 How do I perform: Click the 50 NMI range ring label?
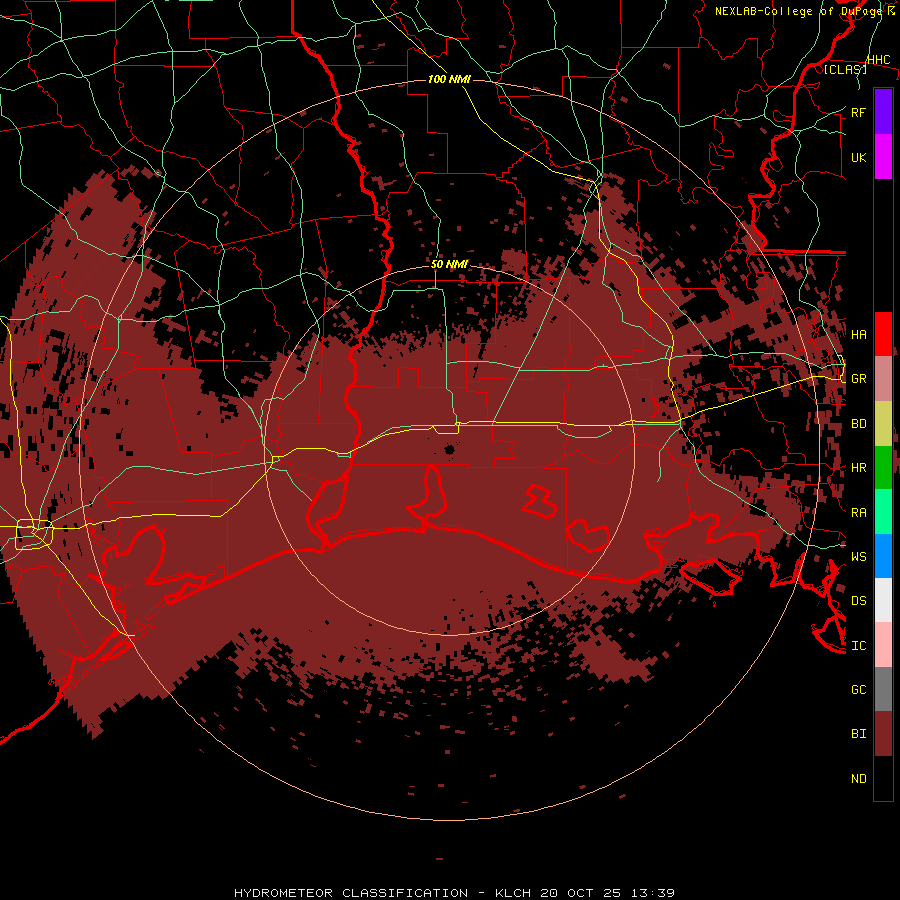point(449,264)
